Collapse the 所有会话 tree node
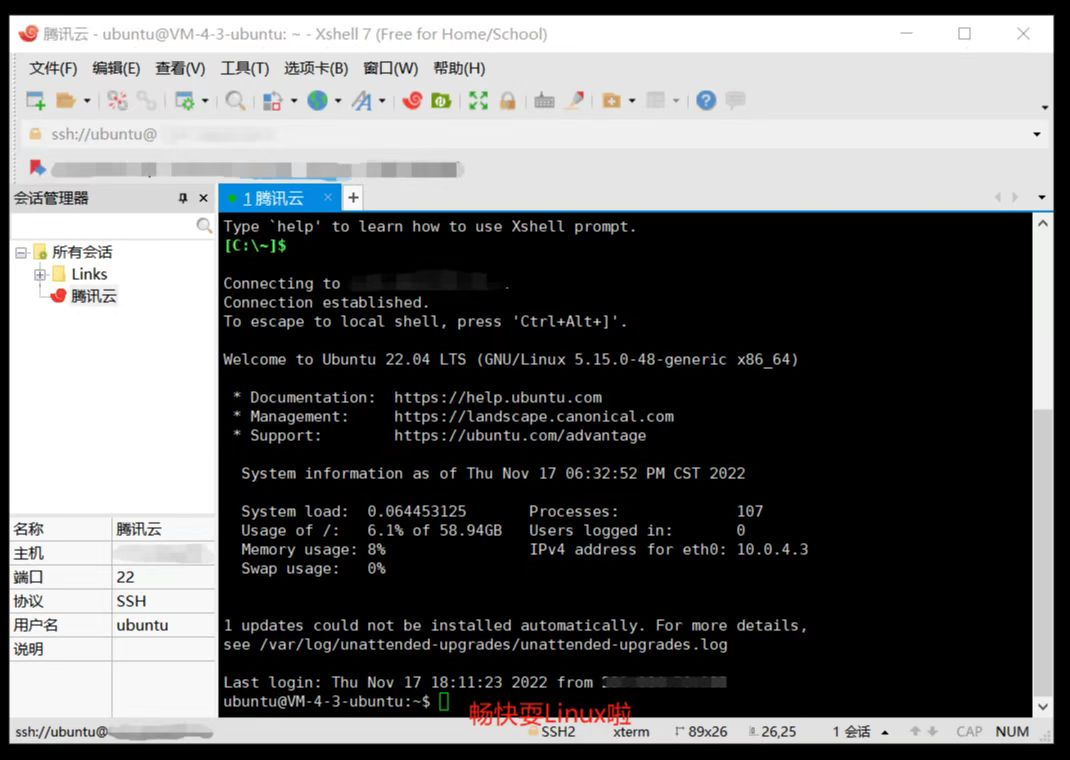Screen dimensions: 1070x760 click(21, 252)
